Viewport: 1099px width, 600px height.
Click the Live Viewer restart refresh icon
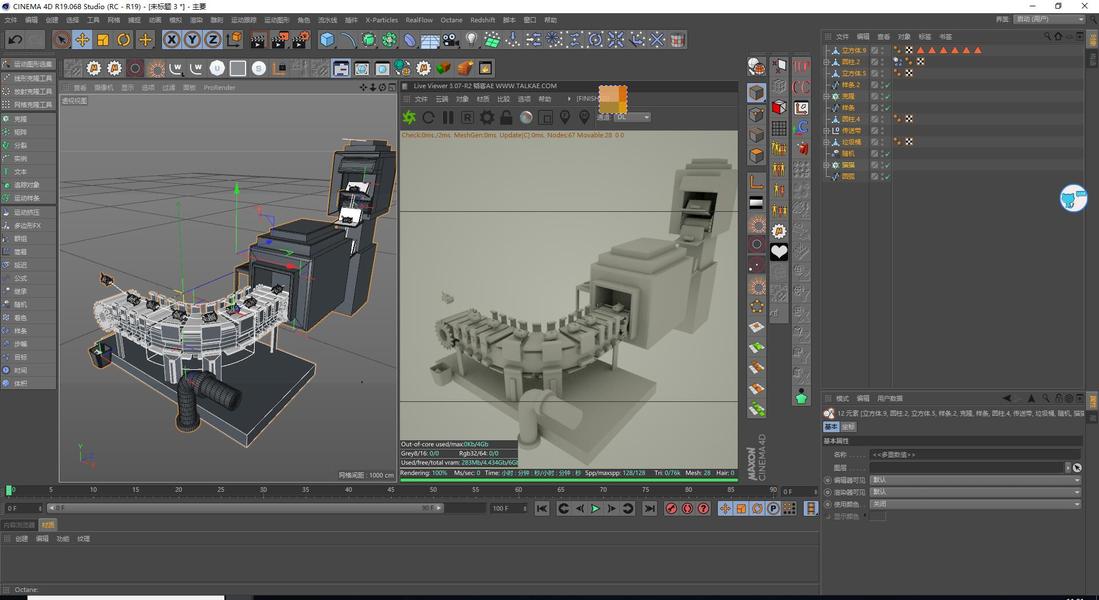[x=428, y=117]
